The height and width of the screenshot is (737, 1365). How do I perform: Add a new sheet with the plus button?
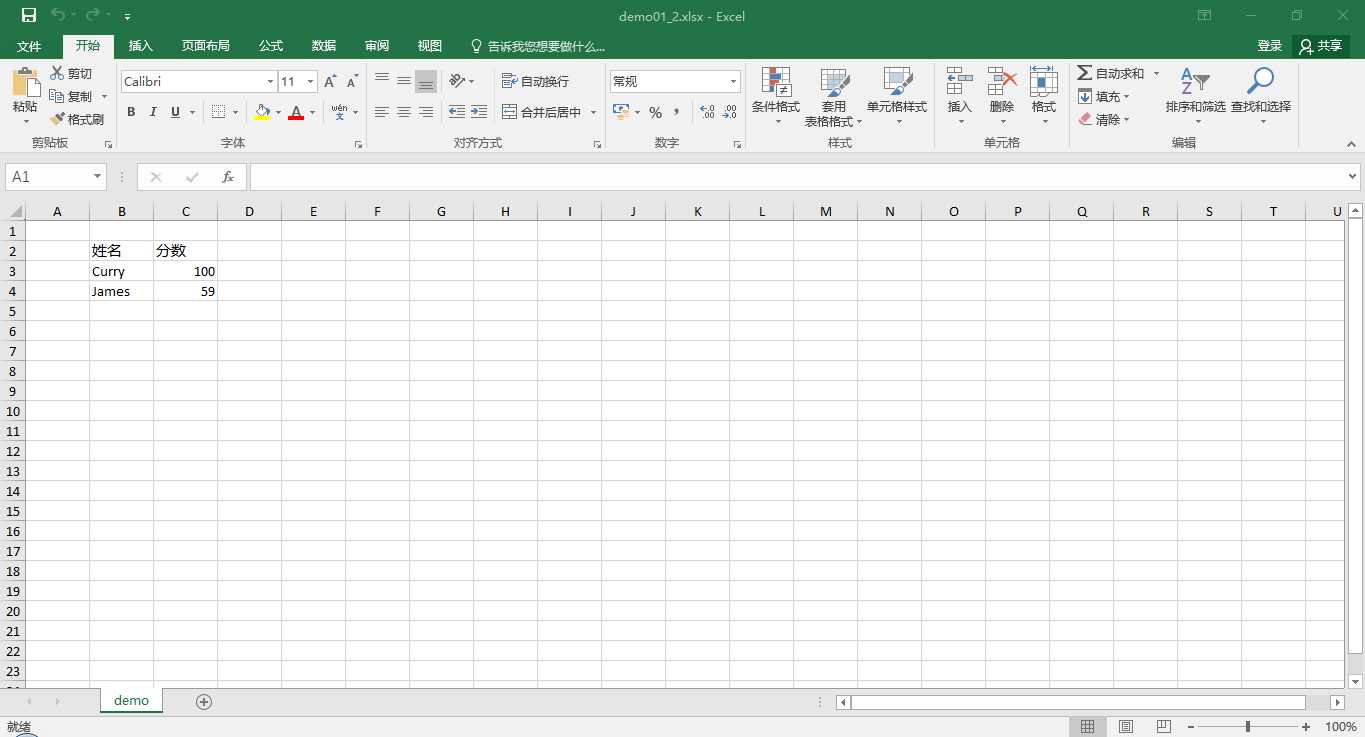204,702
